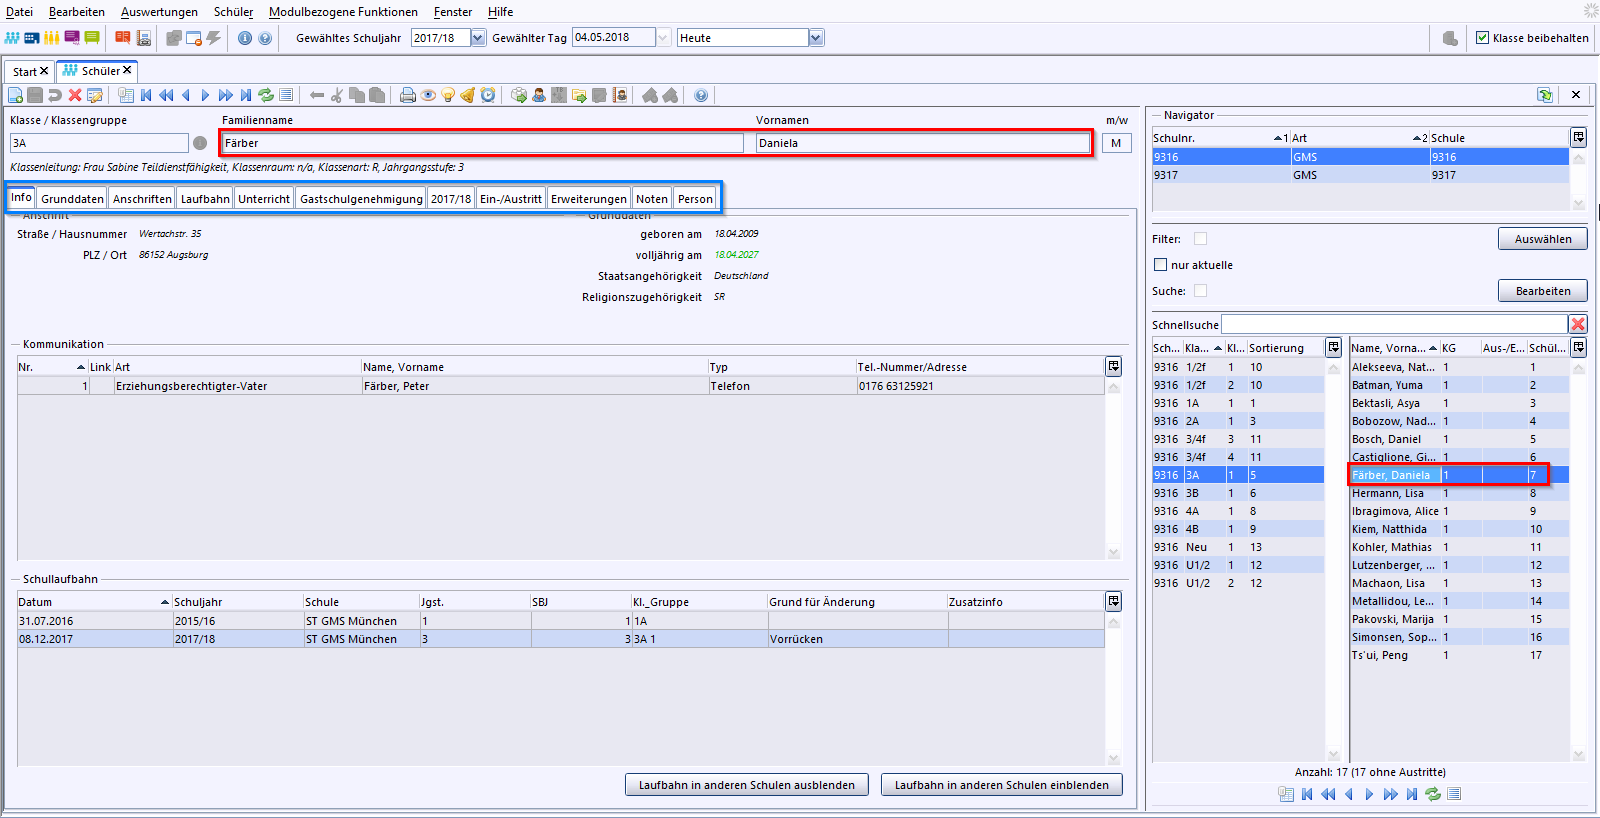Viewport: 1600px width, 818px height.
Task: Click the light bulb icon
Action: pyautogui.click(x=448, y=95)
